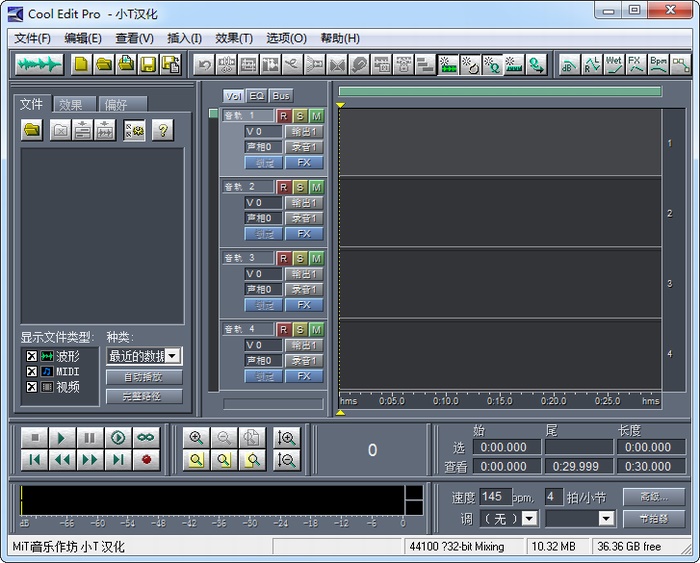Click the loop play infinity icon

click(146, 438)
